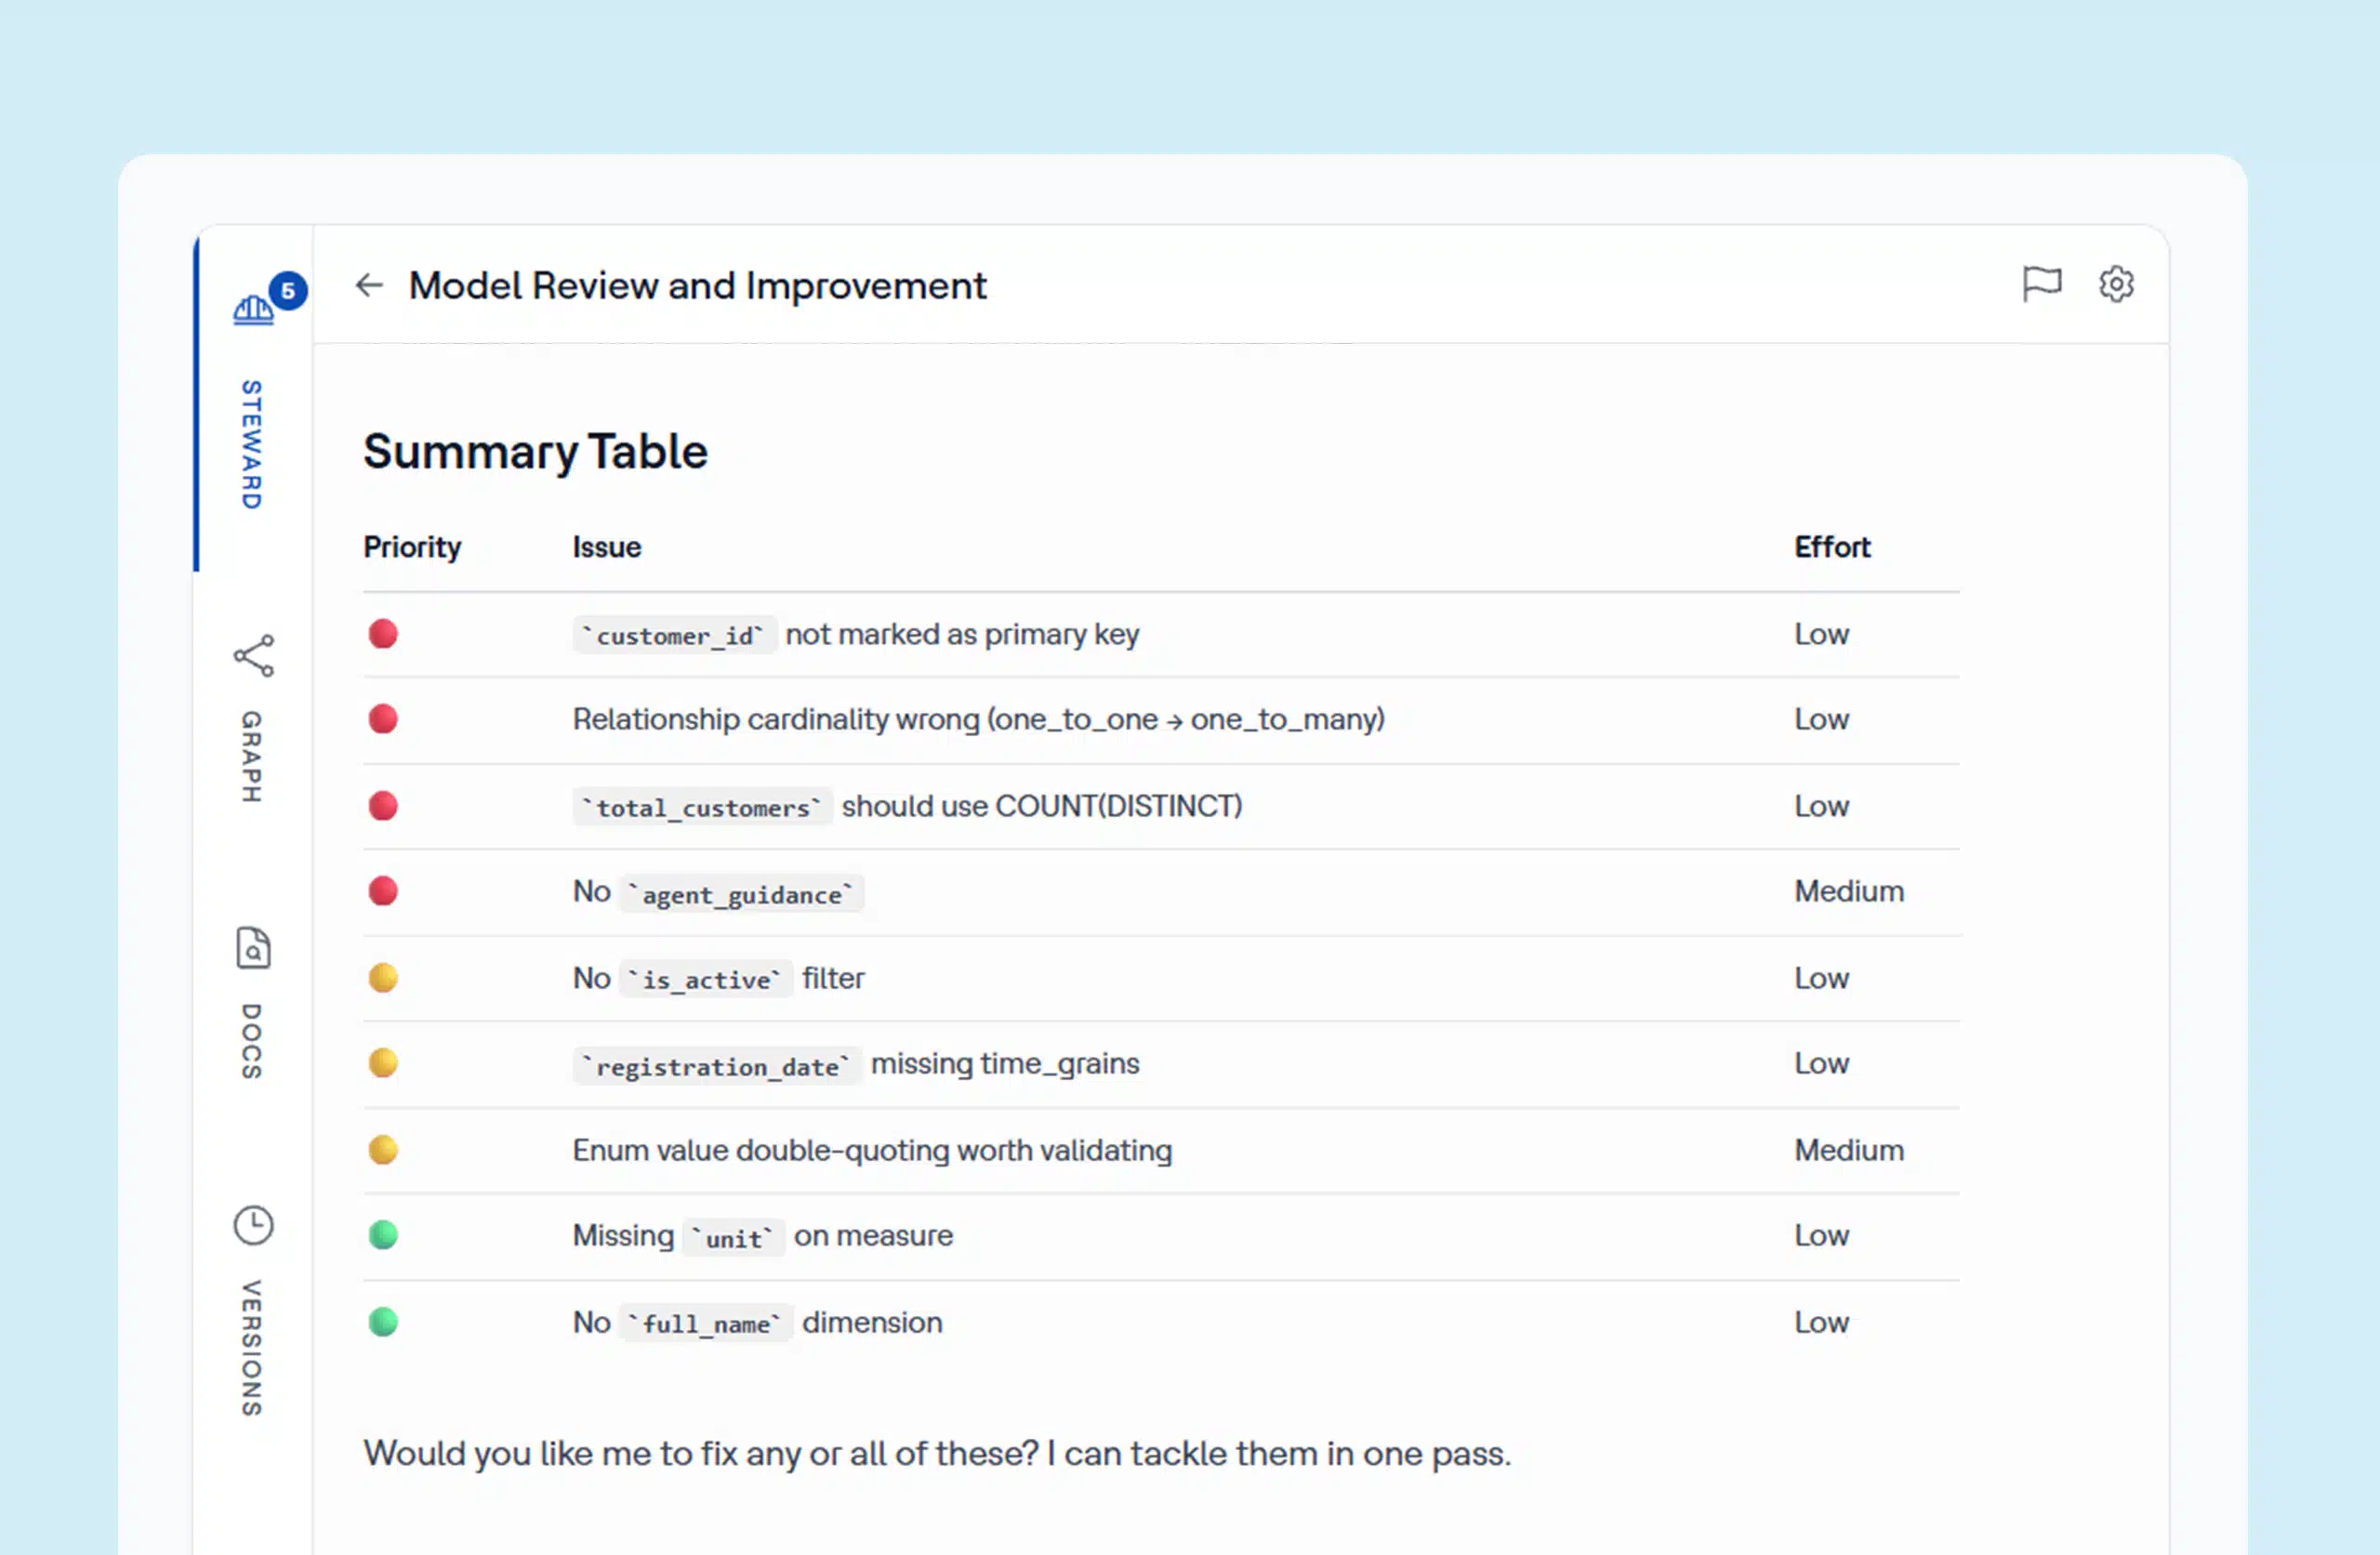Select the `is_active` code tag
This screenshot has height=1555, width=2380.
[706, 979]
